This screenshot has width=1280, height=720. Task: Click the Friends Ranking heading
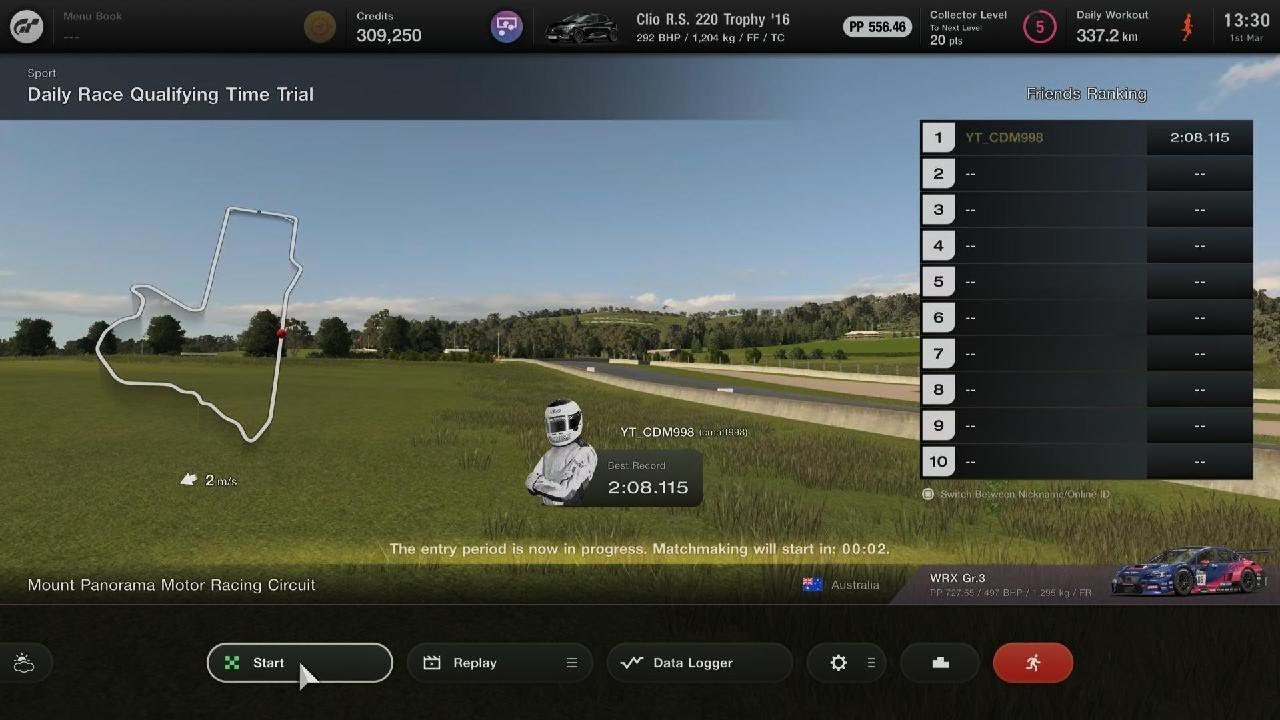coord(1087,94)
